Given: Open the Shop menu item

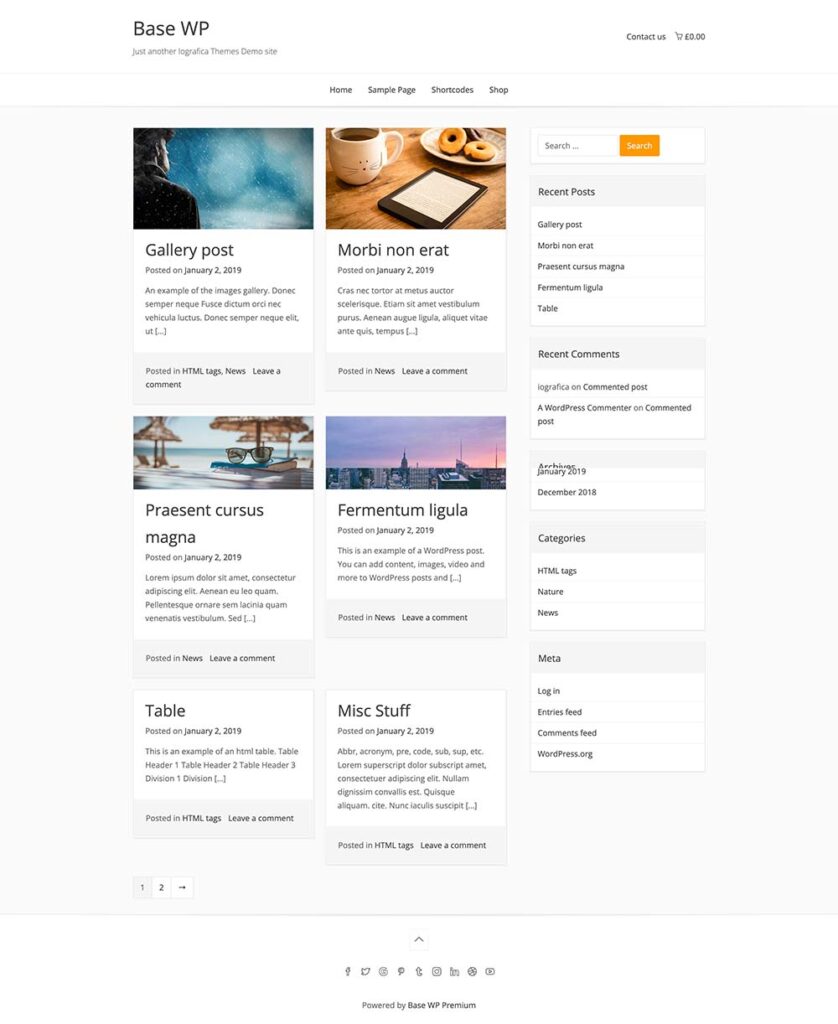Looking at the screenshot, I should pos(498,89).
